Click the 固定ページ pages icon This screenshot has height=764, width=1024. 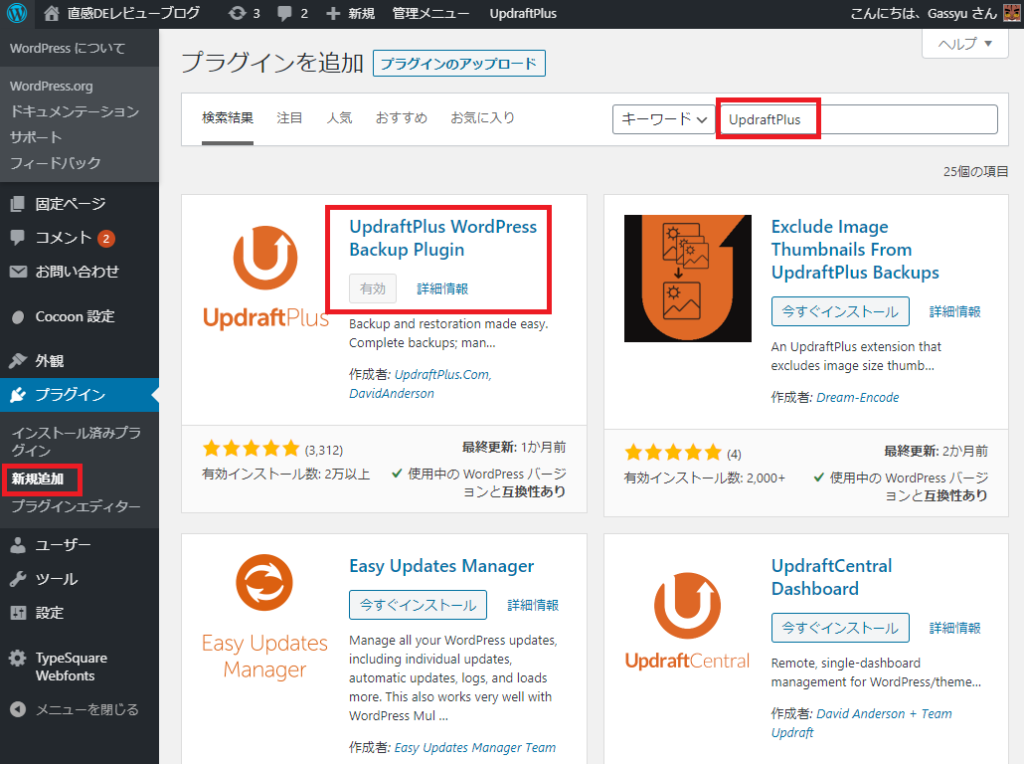click(18, 204)
